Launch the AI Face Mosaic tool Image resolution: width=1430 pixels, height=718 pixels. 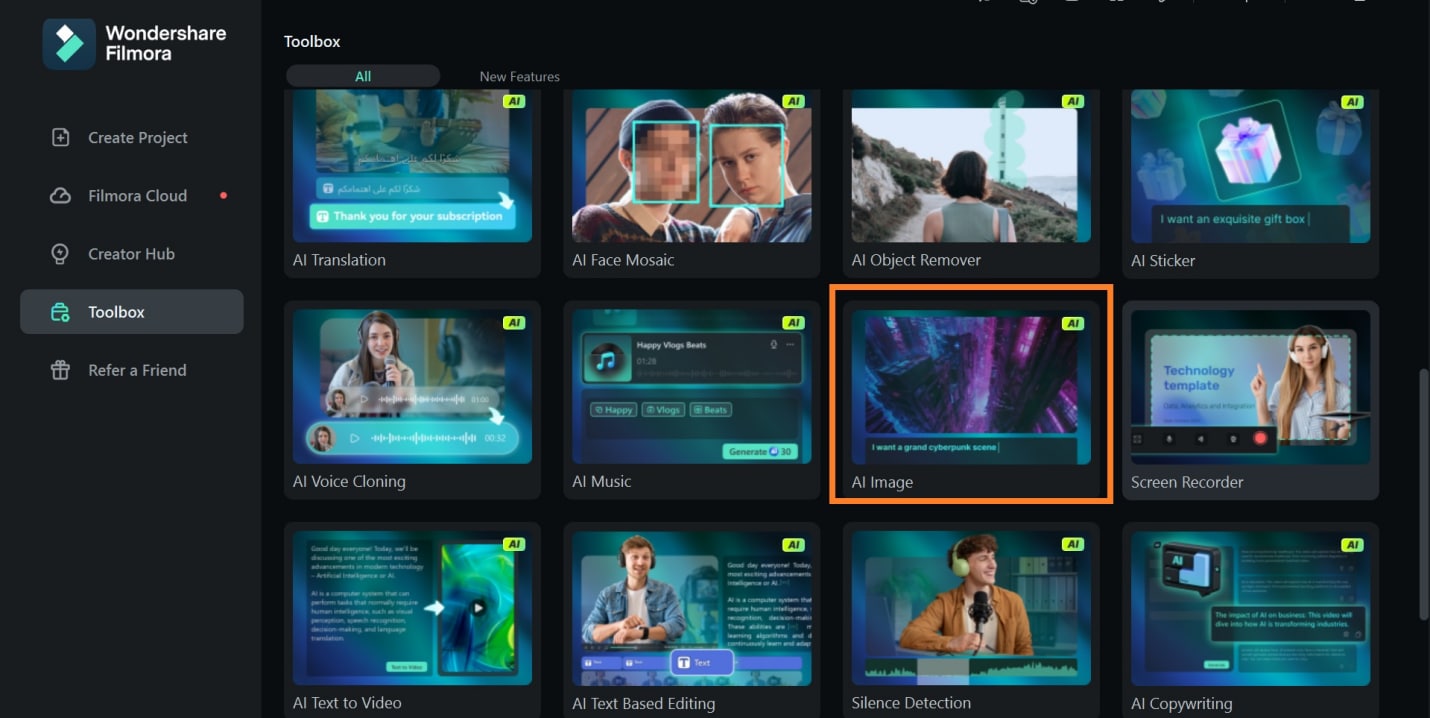(692, 183)
